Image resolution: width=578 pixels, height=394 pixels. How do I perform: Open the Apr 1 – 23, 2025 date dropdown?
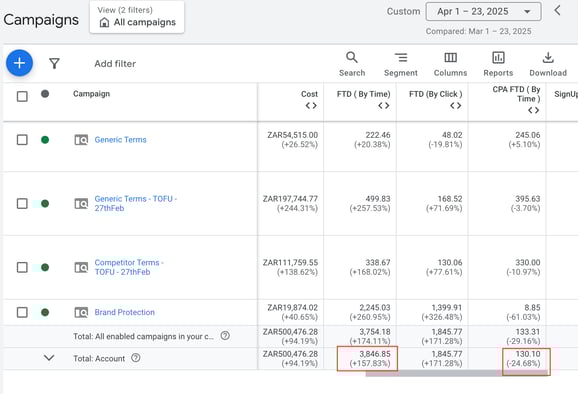click(x=483, y=11)
